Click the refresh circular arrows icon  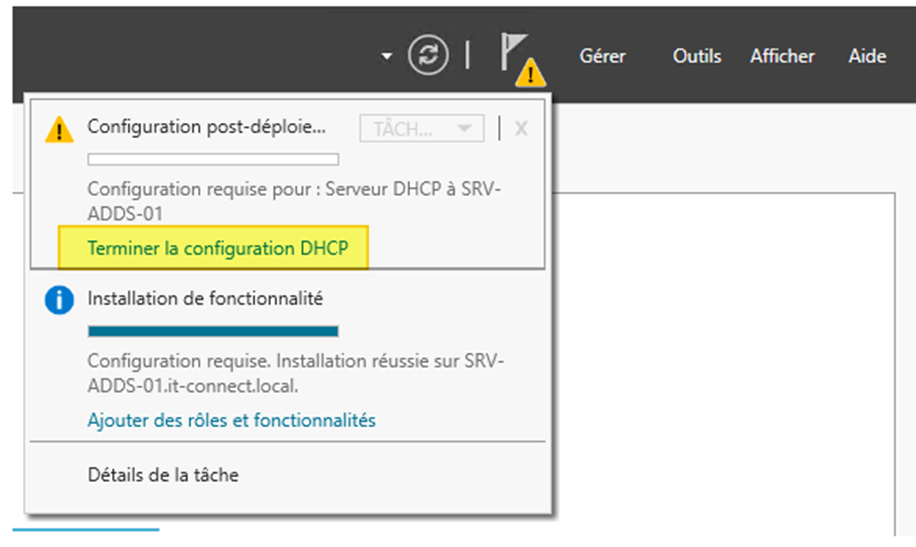tap(428, 55)
